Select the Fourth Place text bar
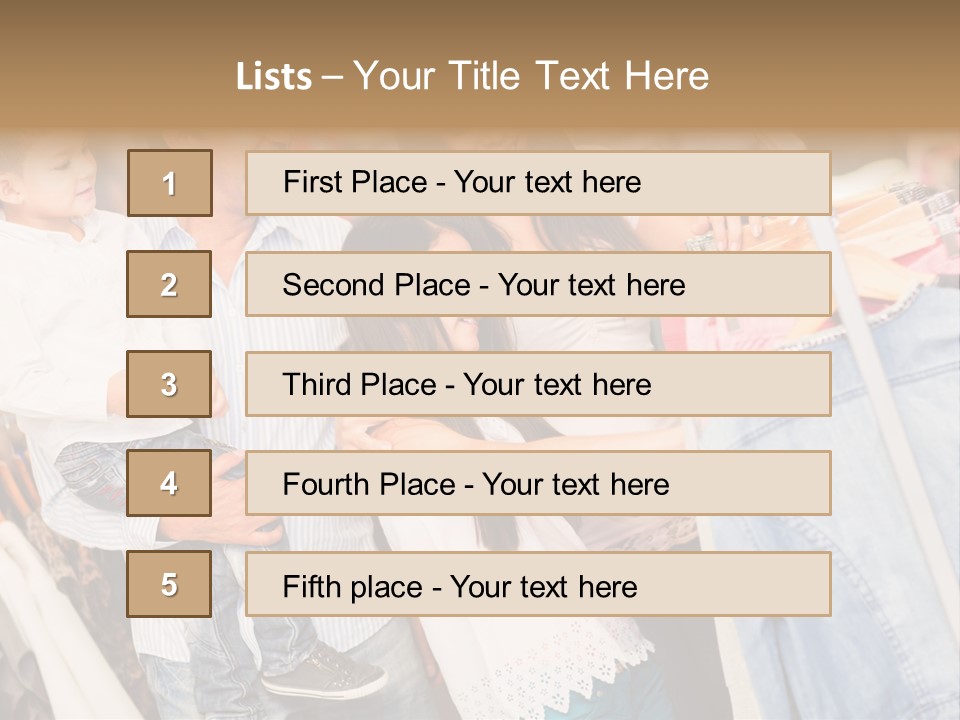Image resolution: width=960 pixels, height=720 pixels. click(x=538, y=483)
